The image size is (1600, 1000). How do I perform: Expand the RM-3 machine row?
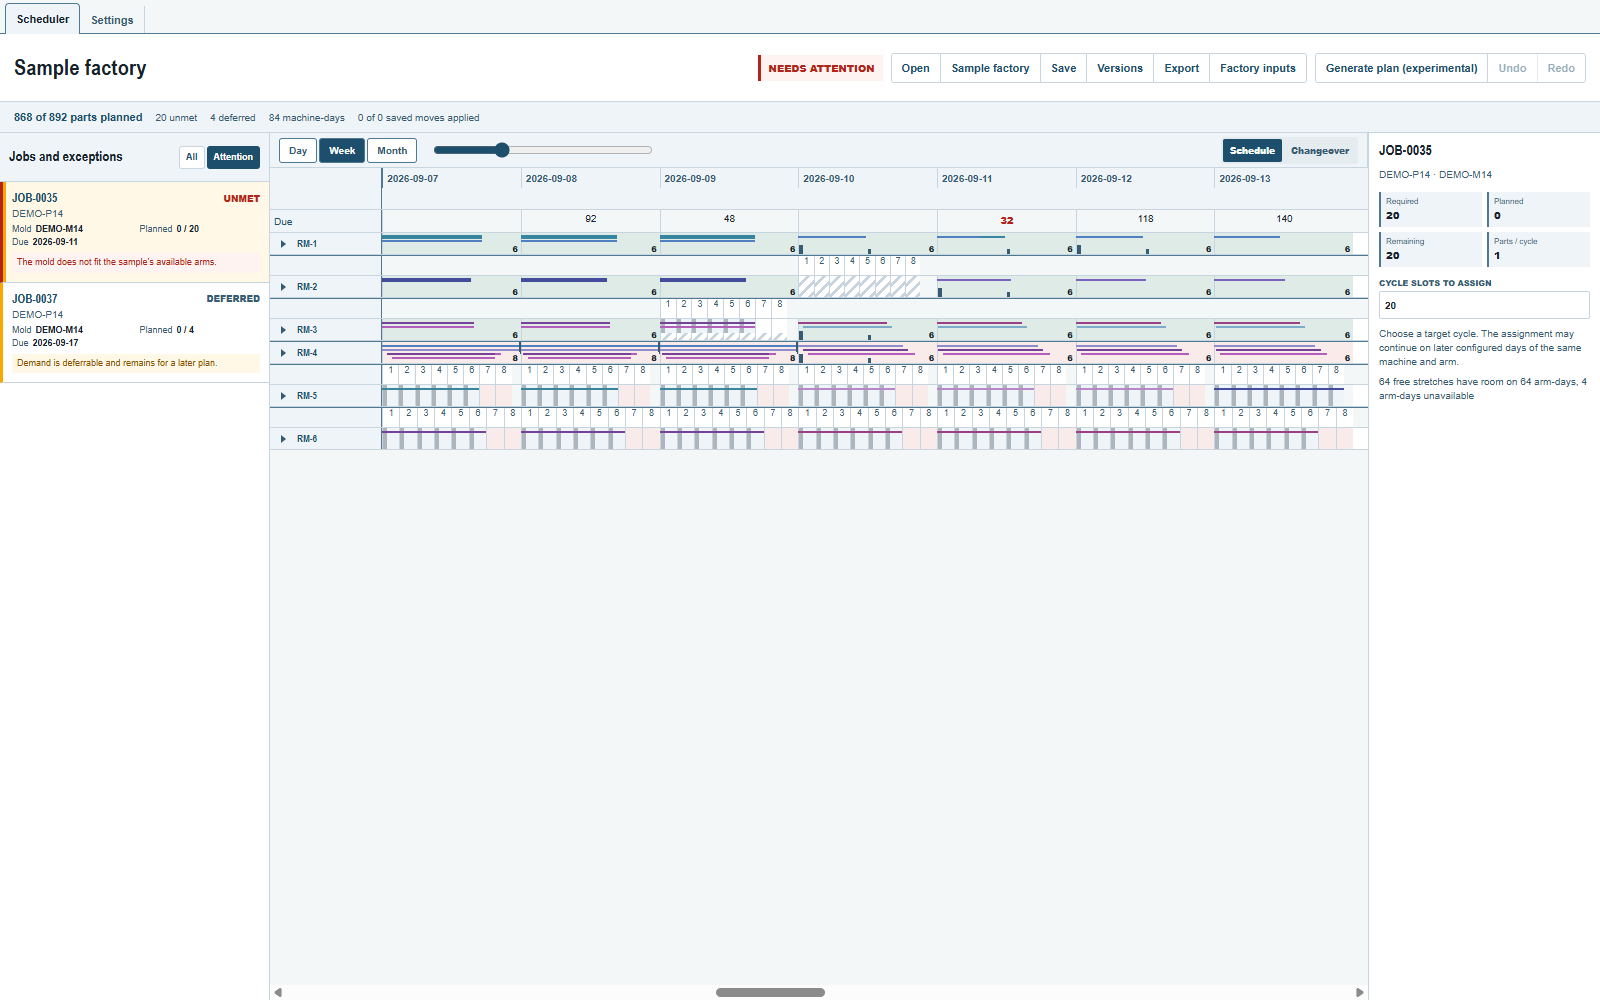click(x=284, y=330)
